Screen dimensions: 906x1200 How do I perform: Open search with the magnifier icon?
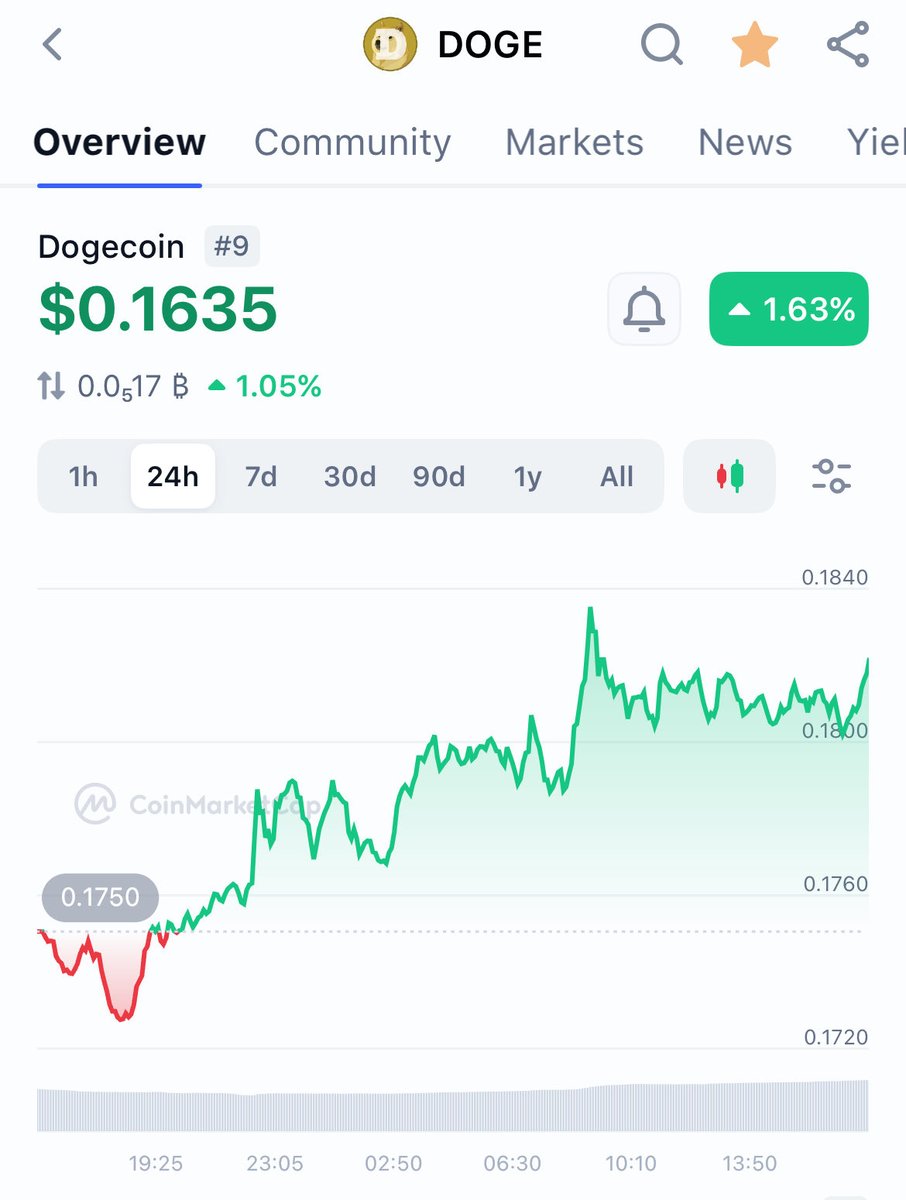[661, 45]
